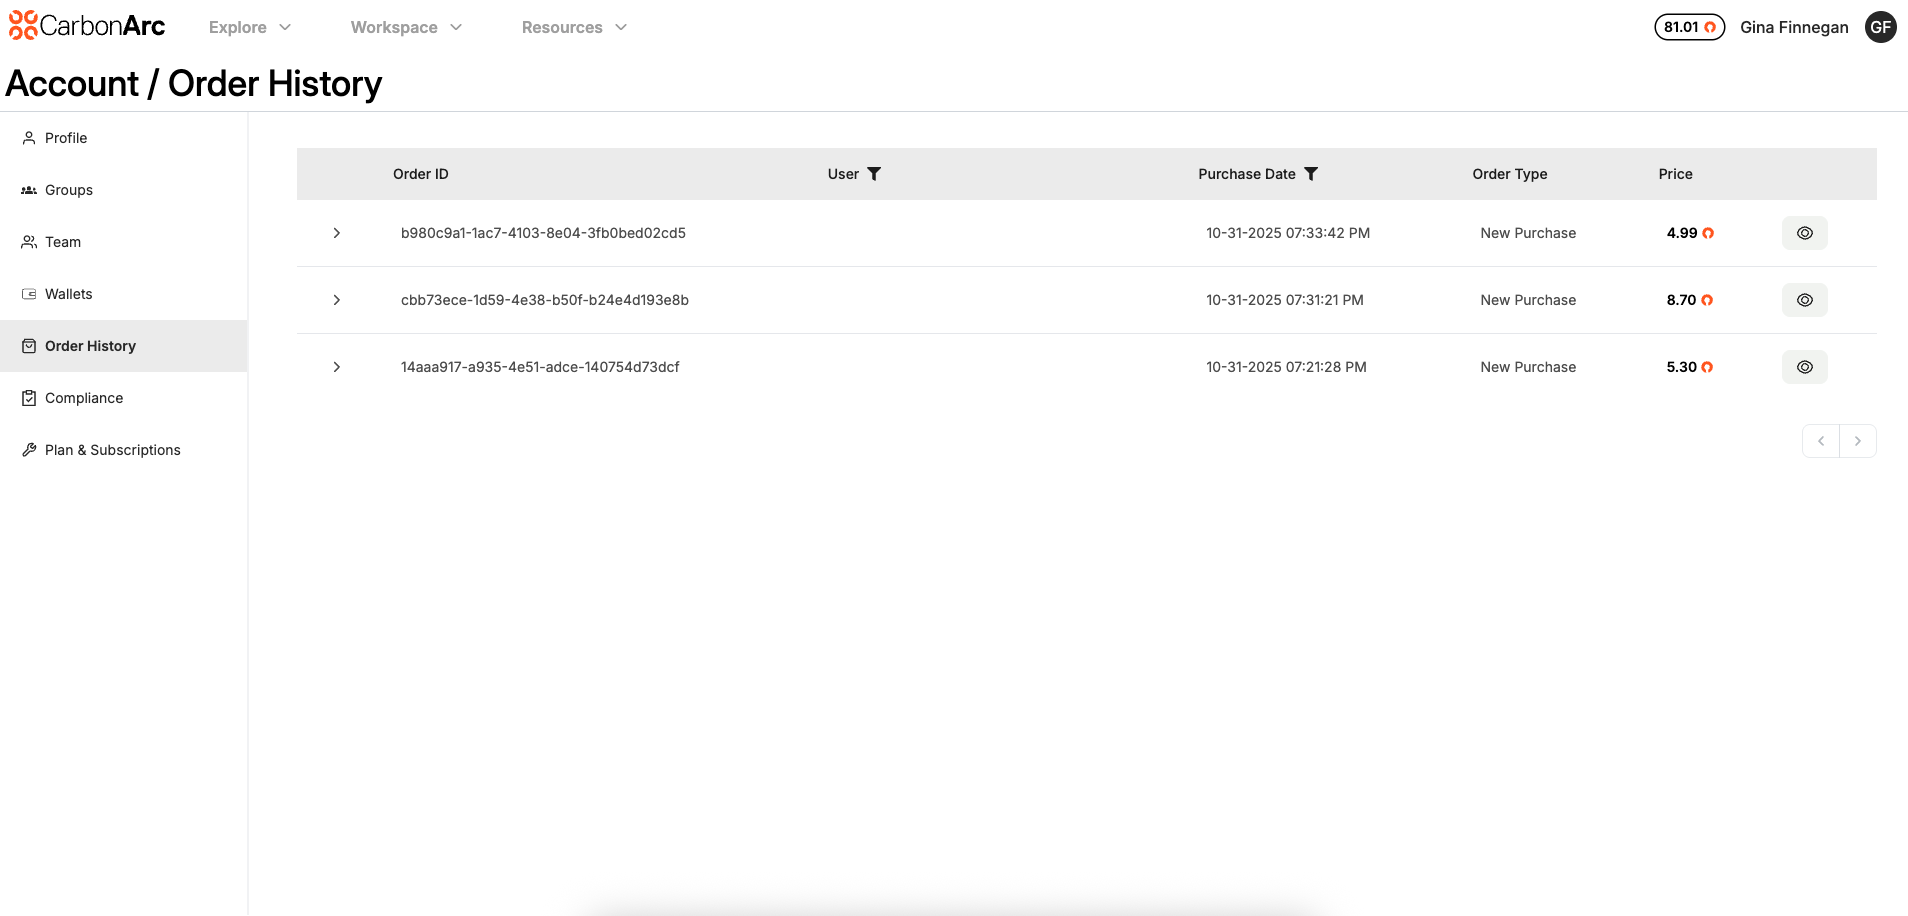Click the Purchase Date filter icon

[x=1311, y=174]
